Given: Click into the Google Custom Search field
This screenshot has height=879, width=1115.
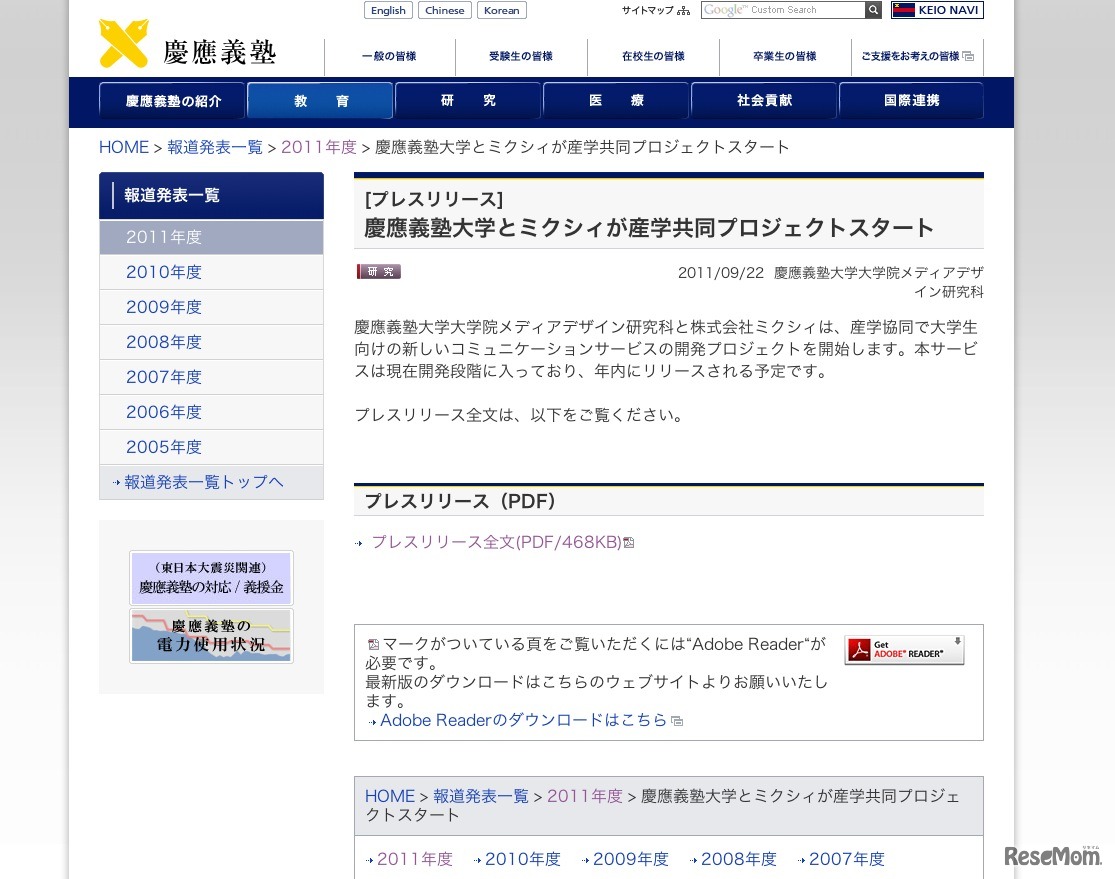Looking at the screenshot, I should pos(790,10).
